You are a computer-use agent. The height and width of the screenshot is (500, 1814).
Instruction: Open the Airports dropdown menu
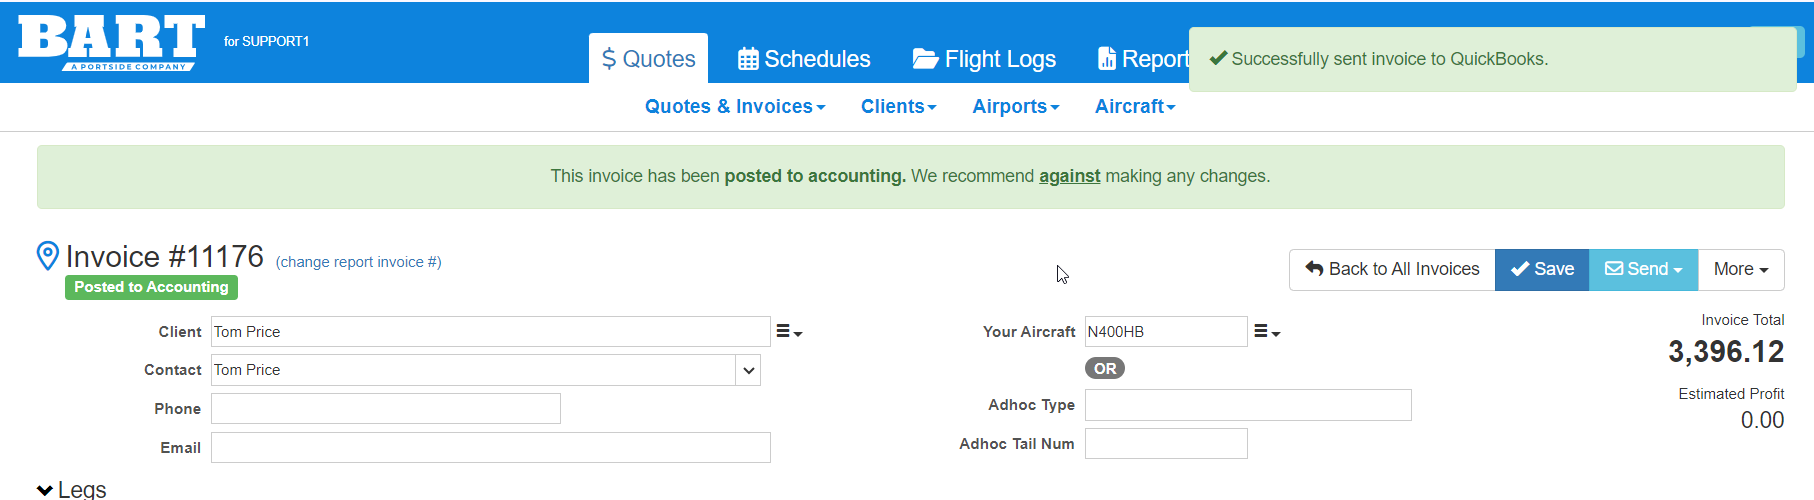click(1015, 107)
